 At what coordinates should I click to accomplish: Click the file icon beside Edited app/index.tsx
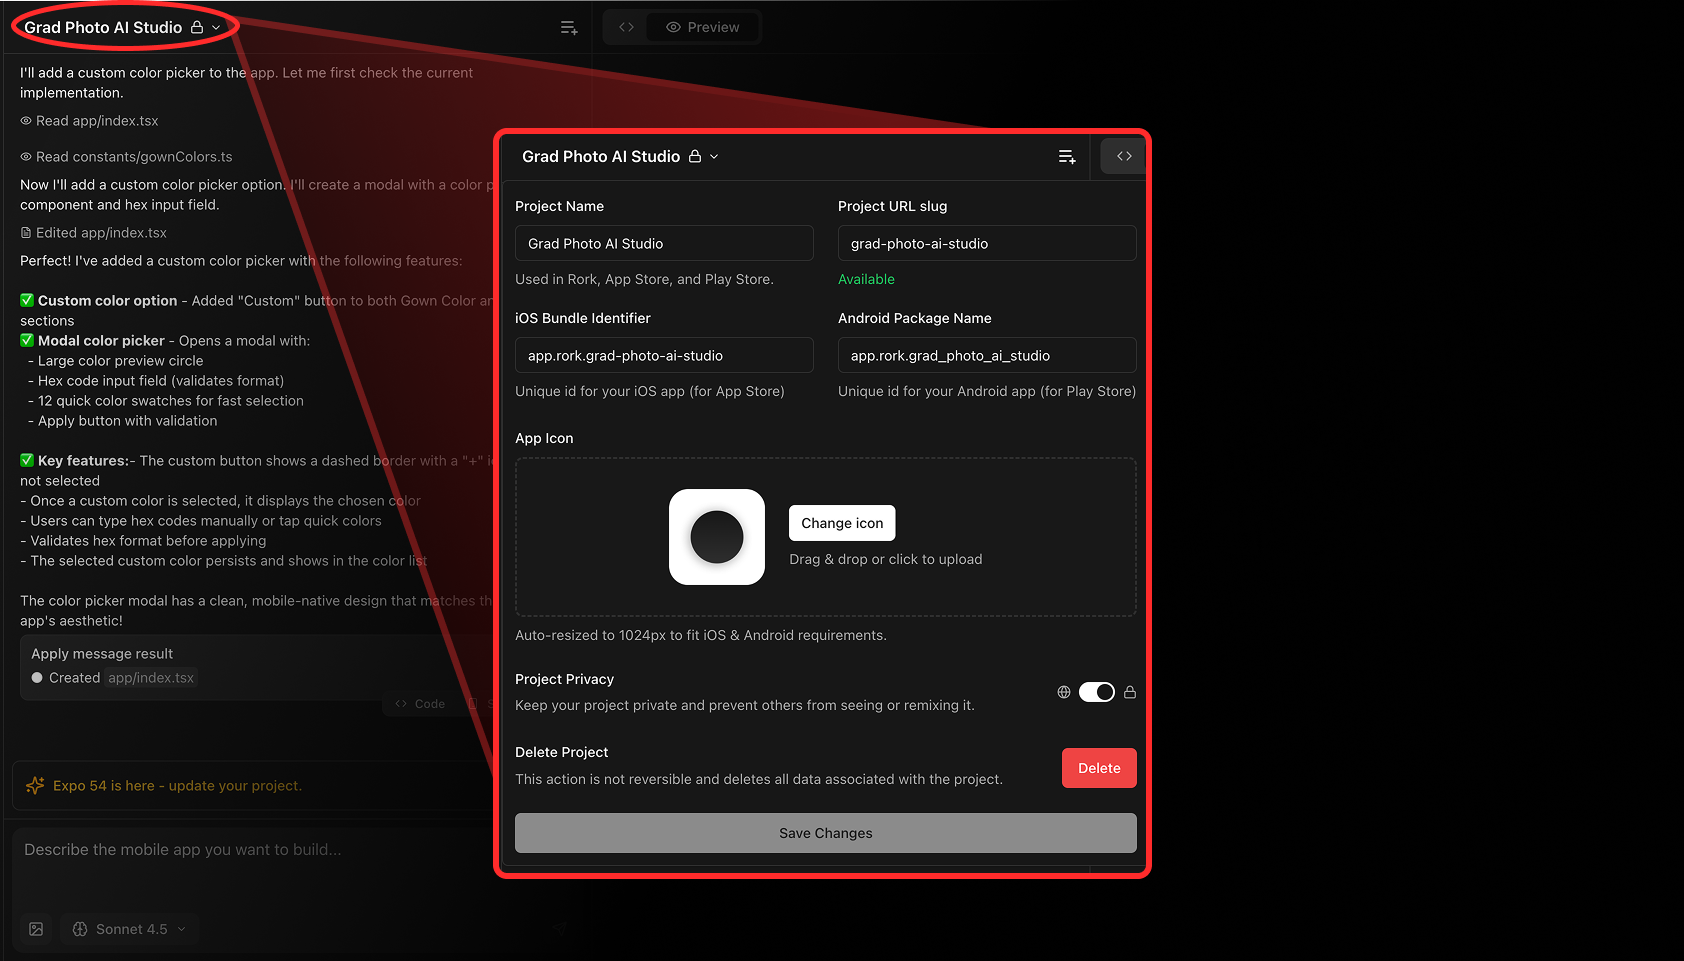point(26,233)
